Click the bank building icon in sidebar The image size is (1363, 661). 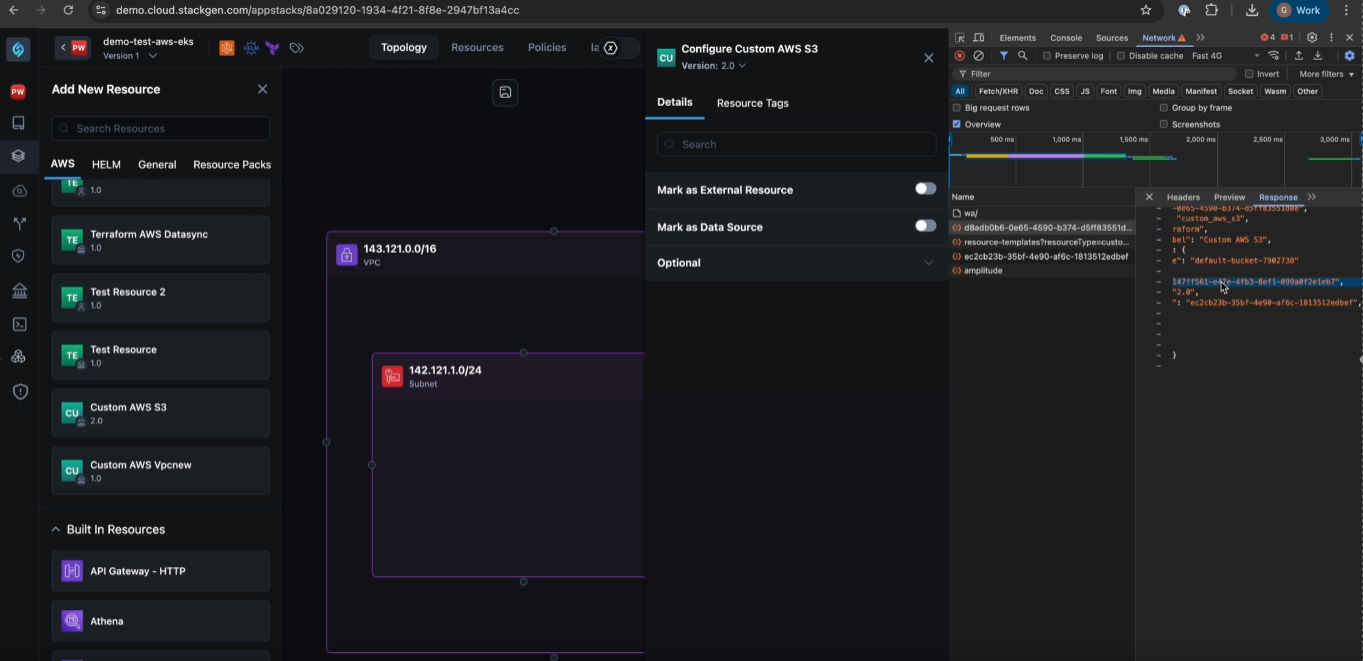pos(18,291)
